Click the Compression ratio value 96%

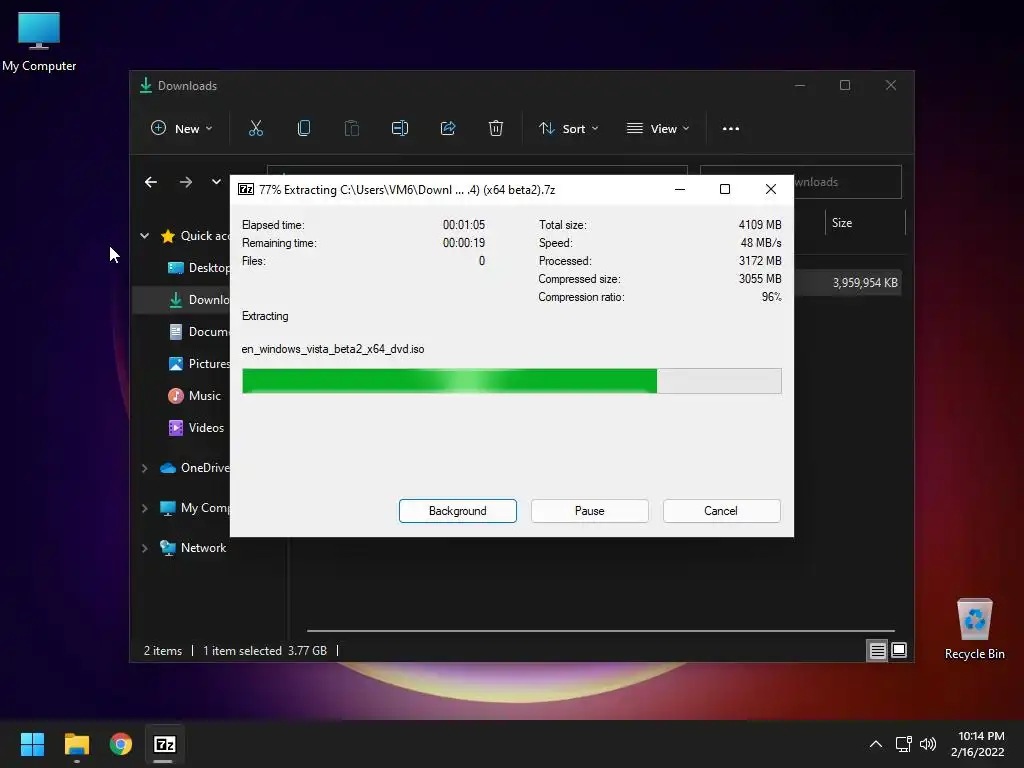click(x=771, y=297)
